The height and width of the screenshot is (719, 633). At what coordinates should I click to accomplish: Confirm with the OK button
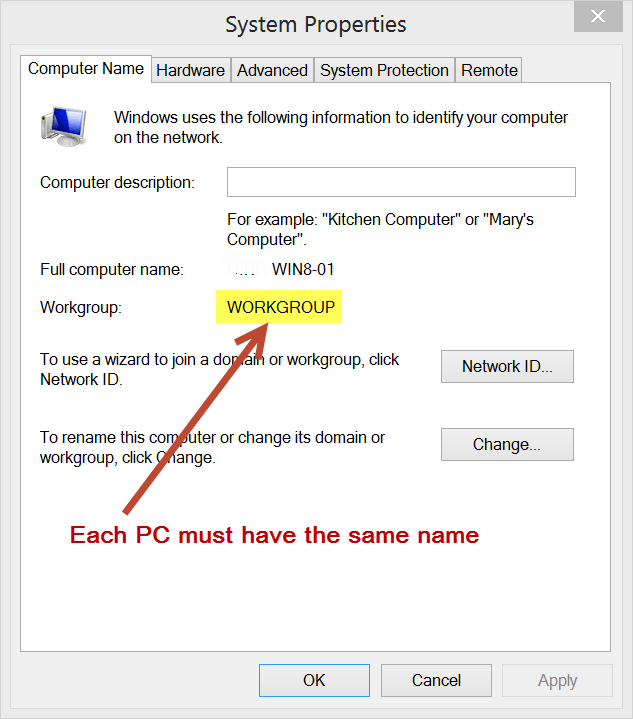(314, 680)
